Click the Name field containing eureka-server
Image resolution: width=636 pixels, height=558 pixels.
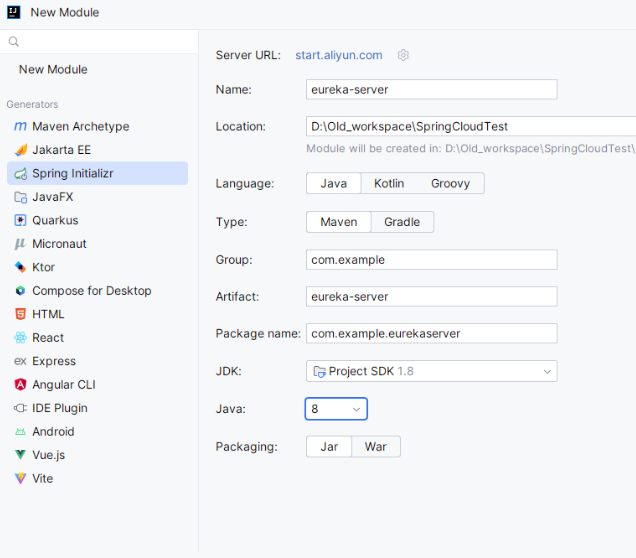pyautogui.click(x=431, y=89)
